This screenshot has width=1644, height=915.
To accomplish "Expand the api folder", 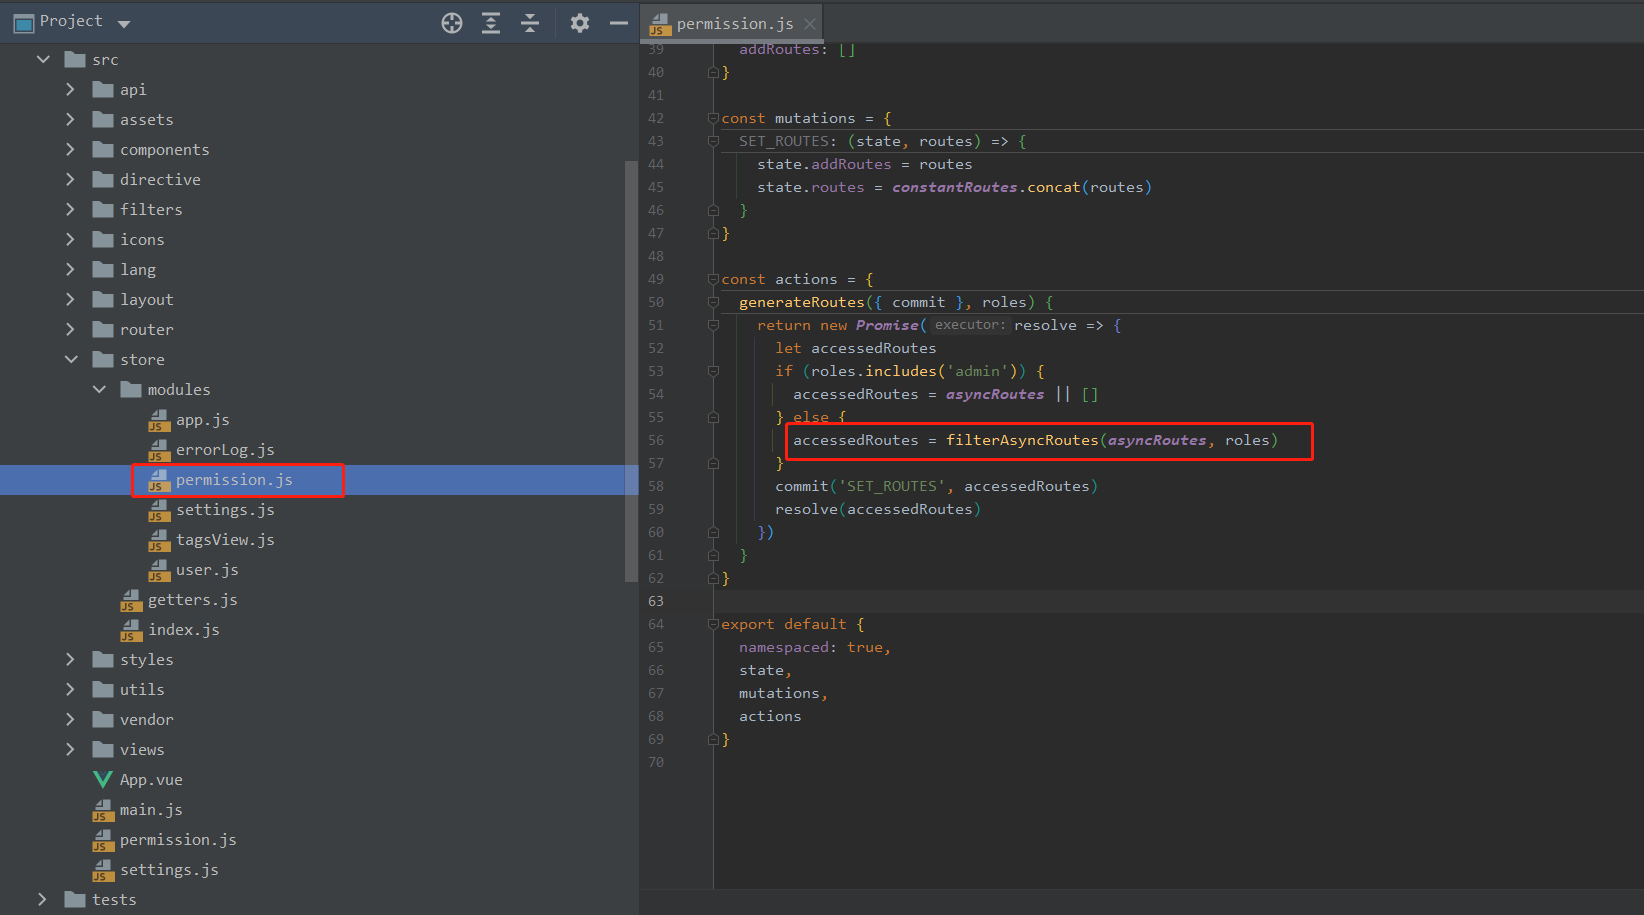I will [70, 90].
